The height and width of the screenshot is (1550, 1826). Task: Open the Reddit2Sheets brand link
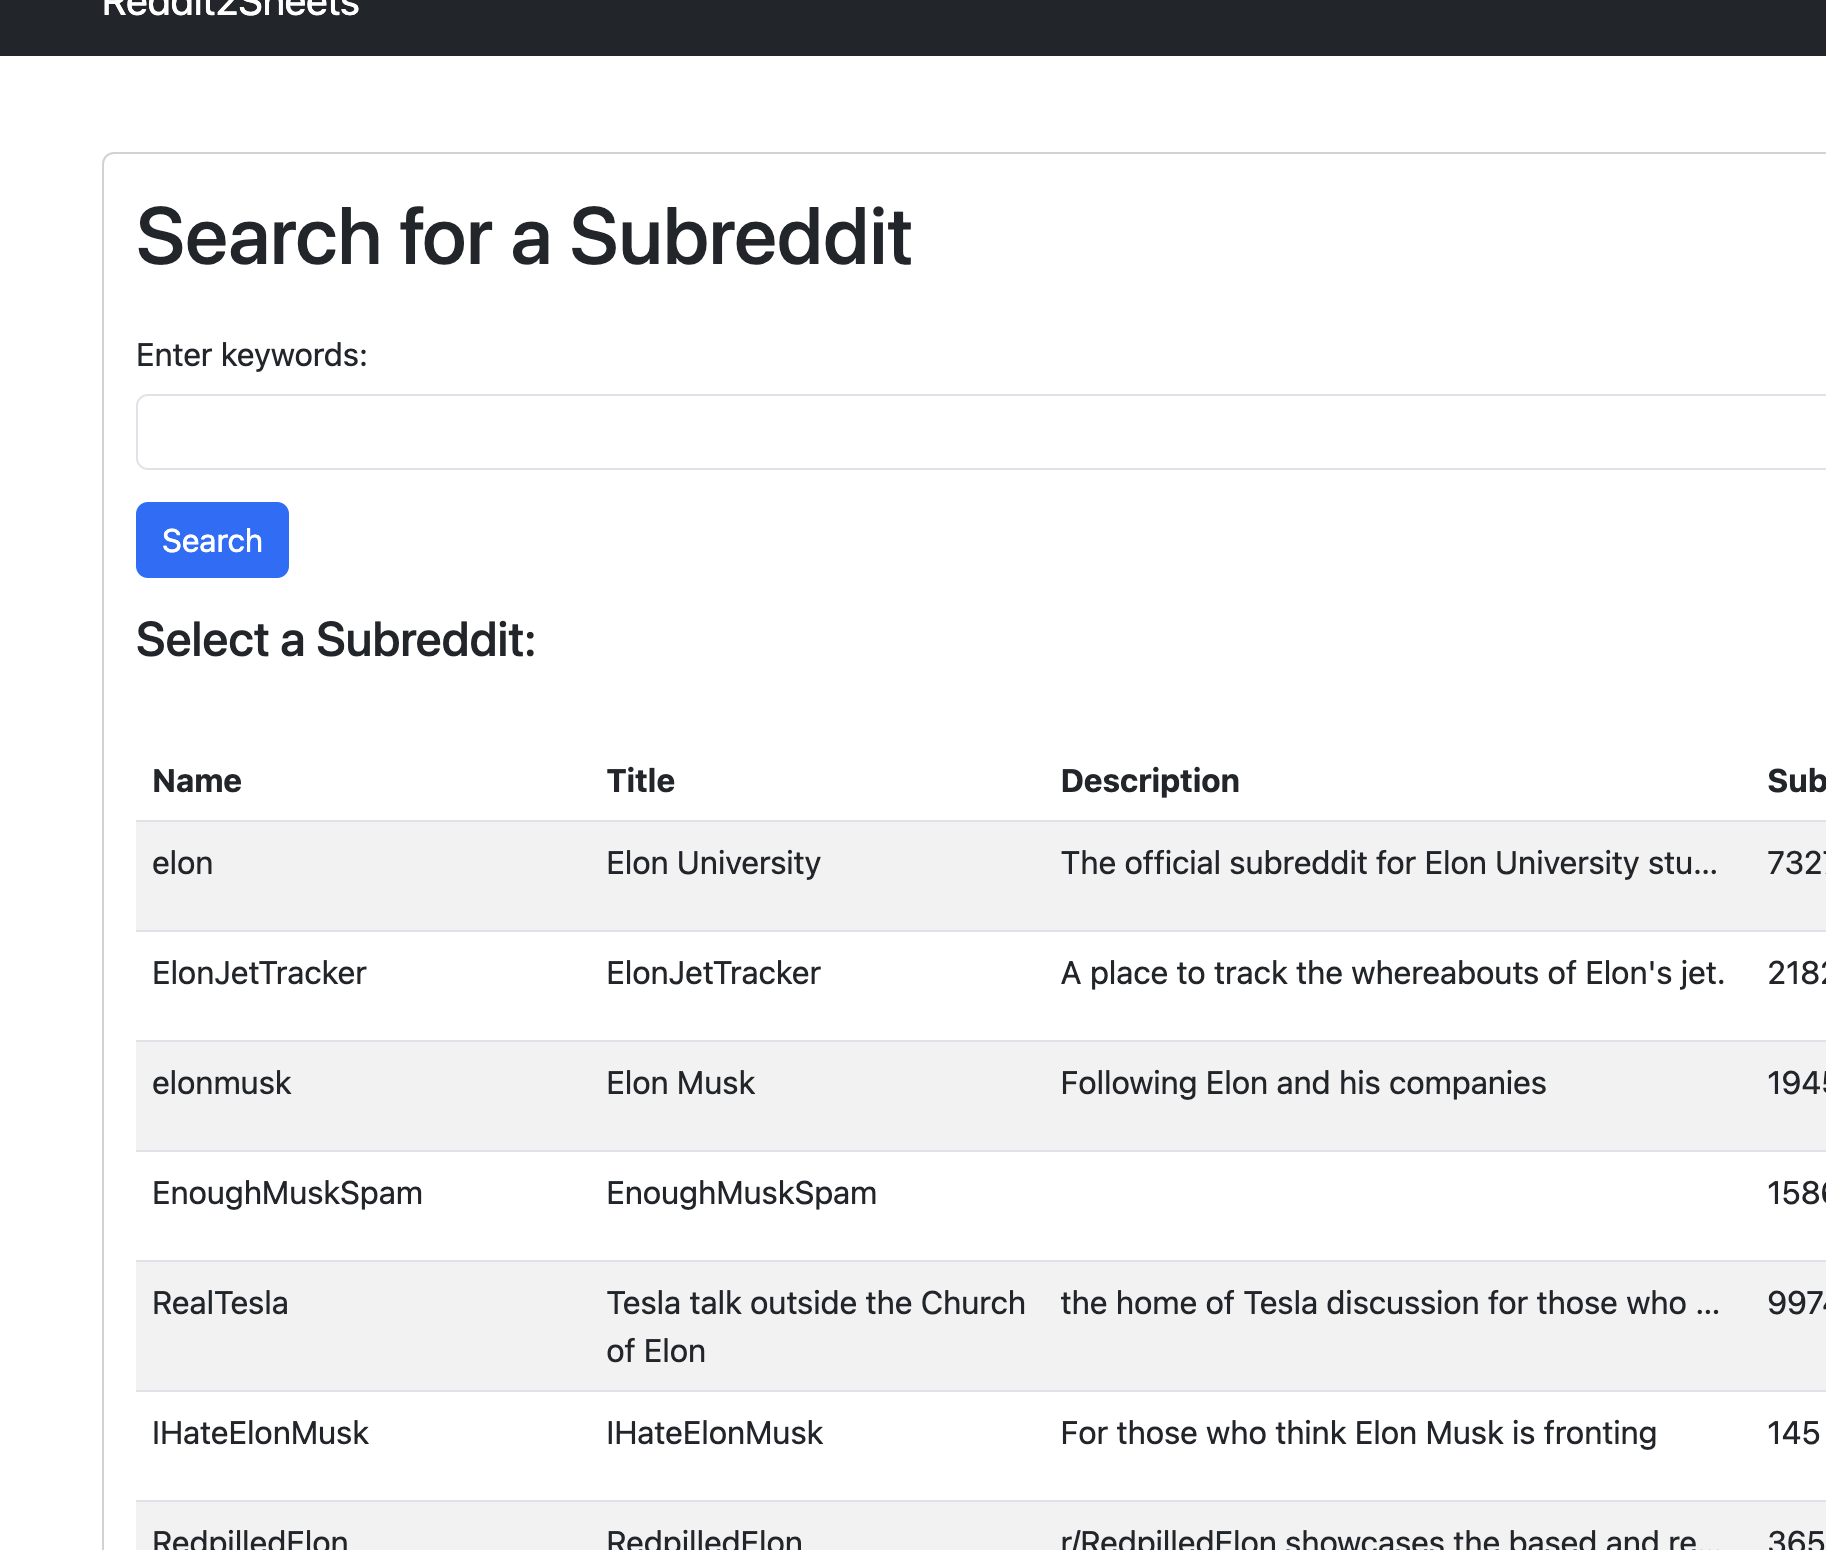230,8
